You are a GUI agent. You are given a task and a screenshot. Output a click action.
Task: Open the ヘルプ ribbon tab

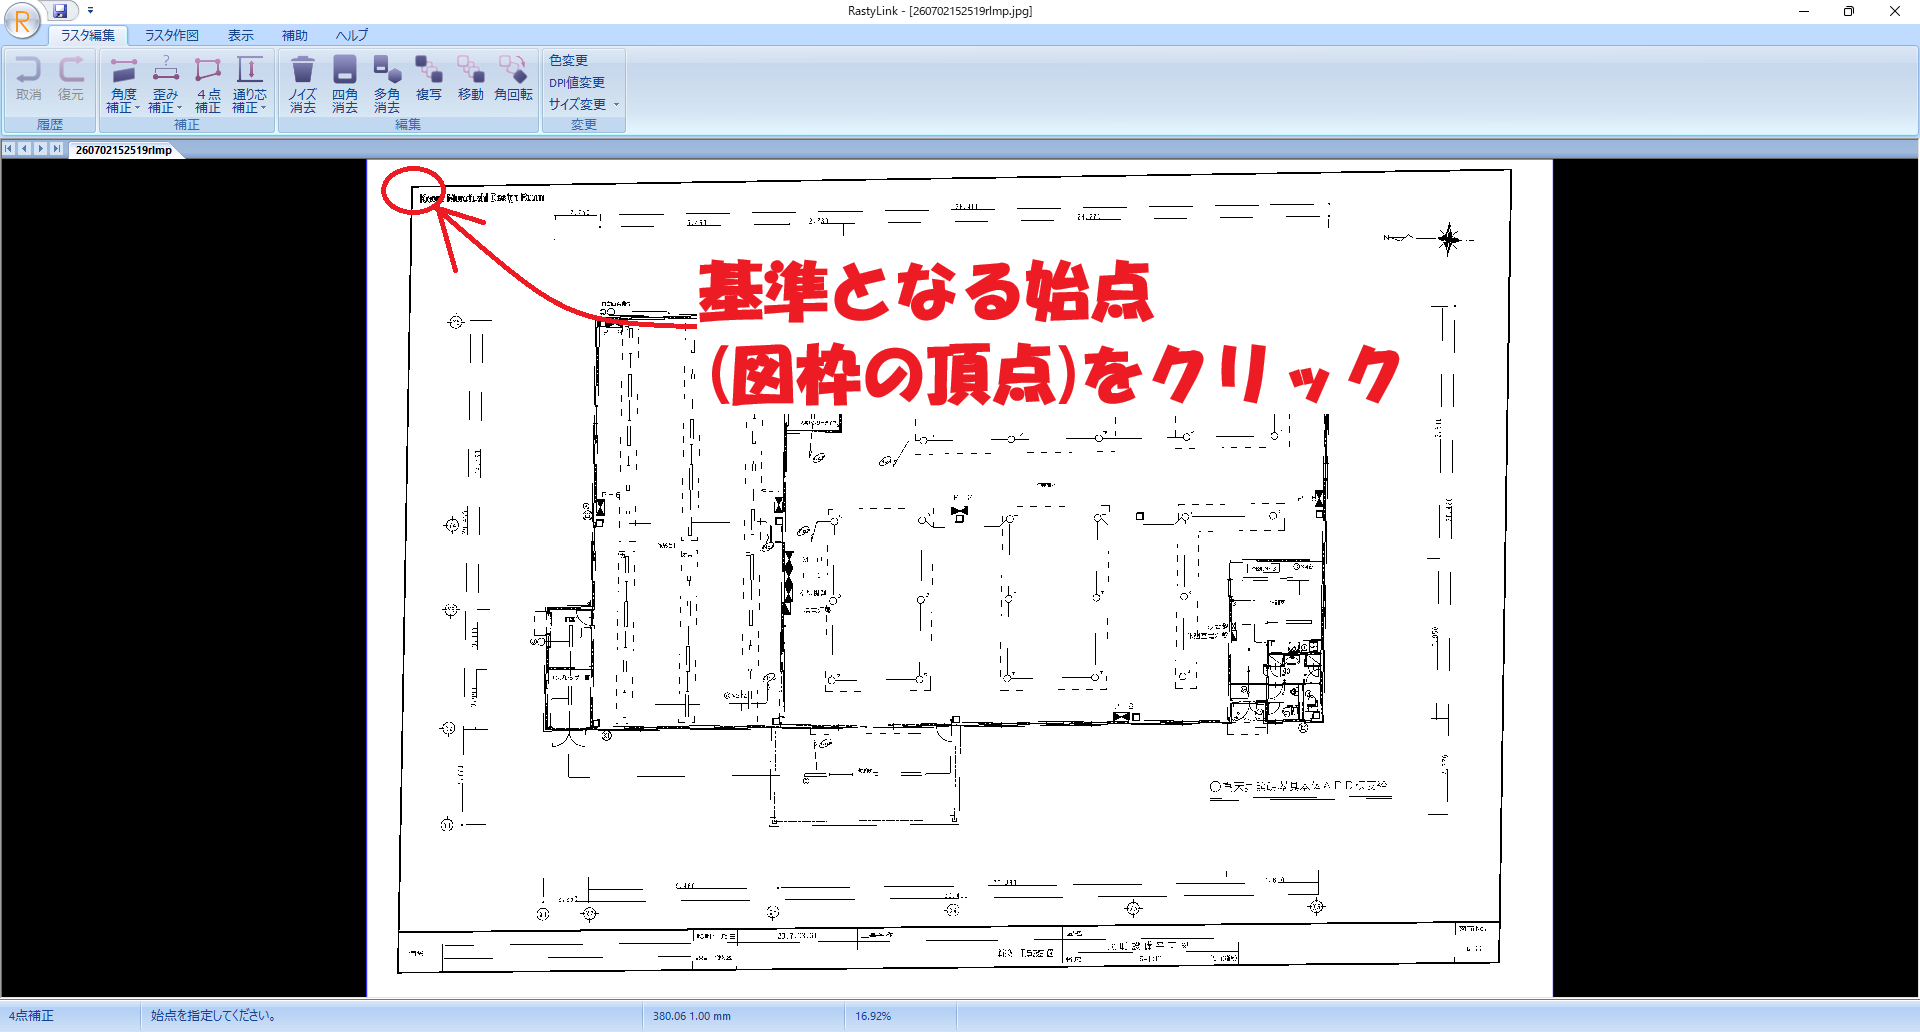coord(352,35)
